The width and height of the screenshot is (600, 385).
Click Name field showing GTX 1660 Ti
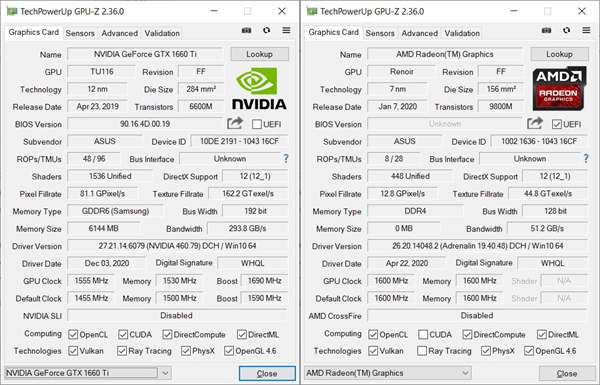145,54
